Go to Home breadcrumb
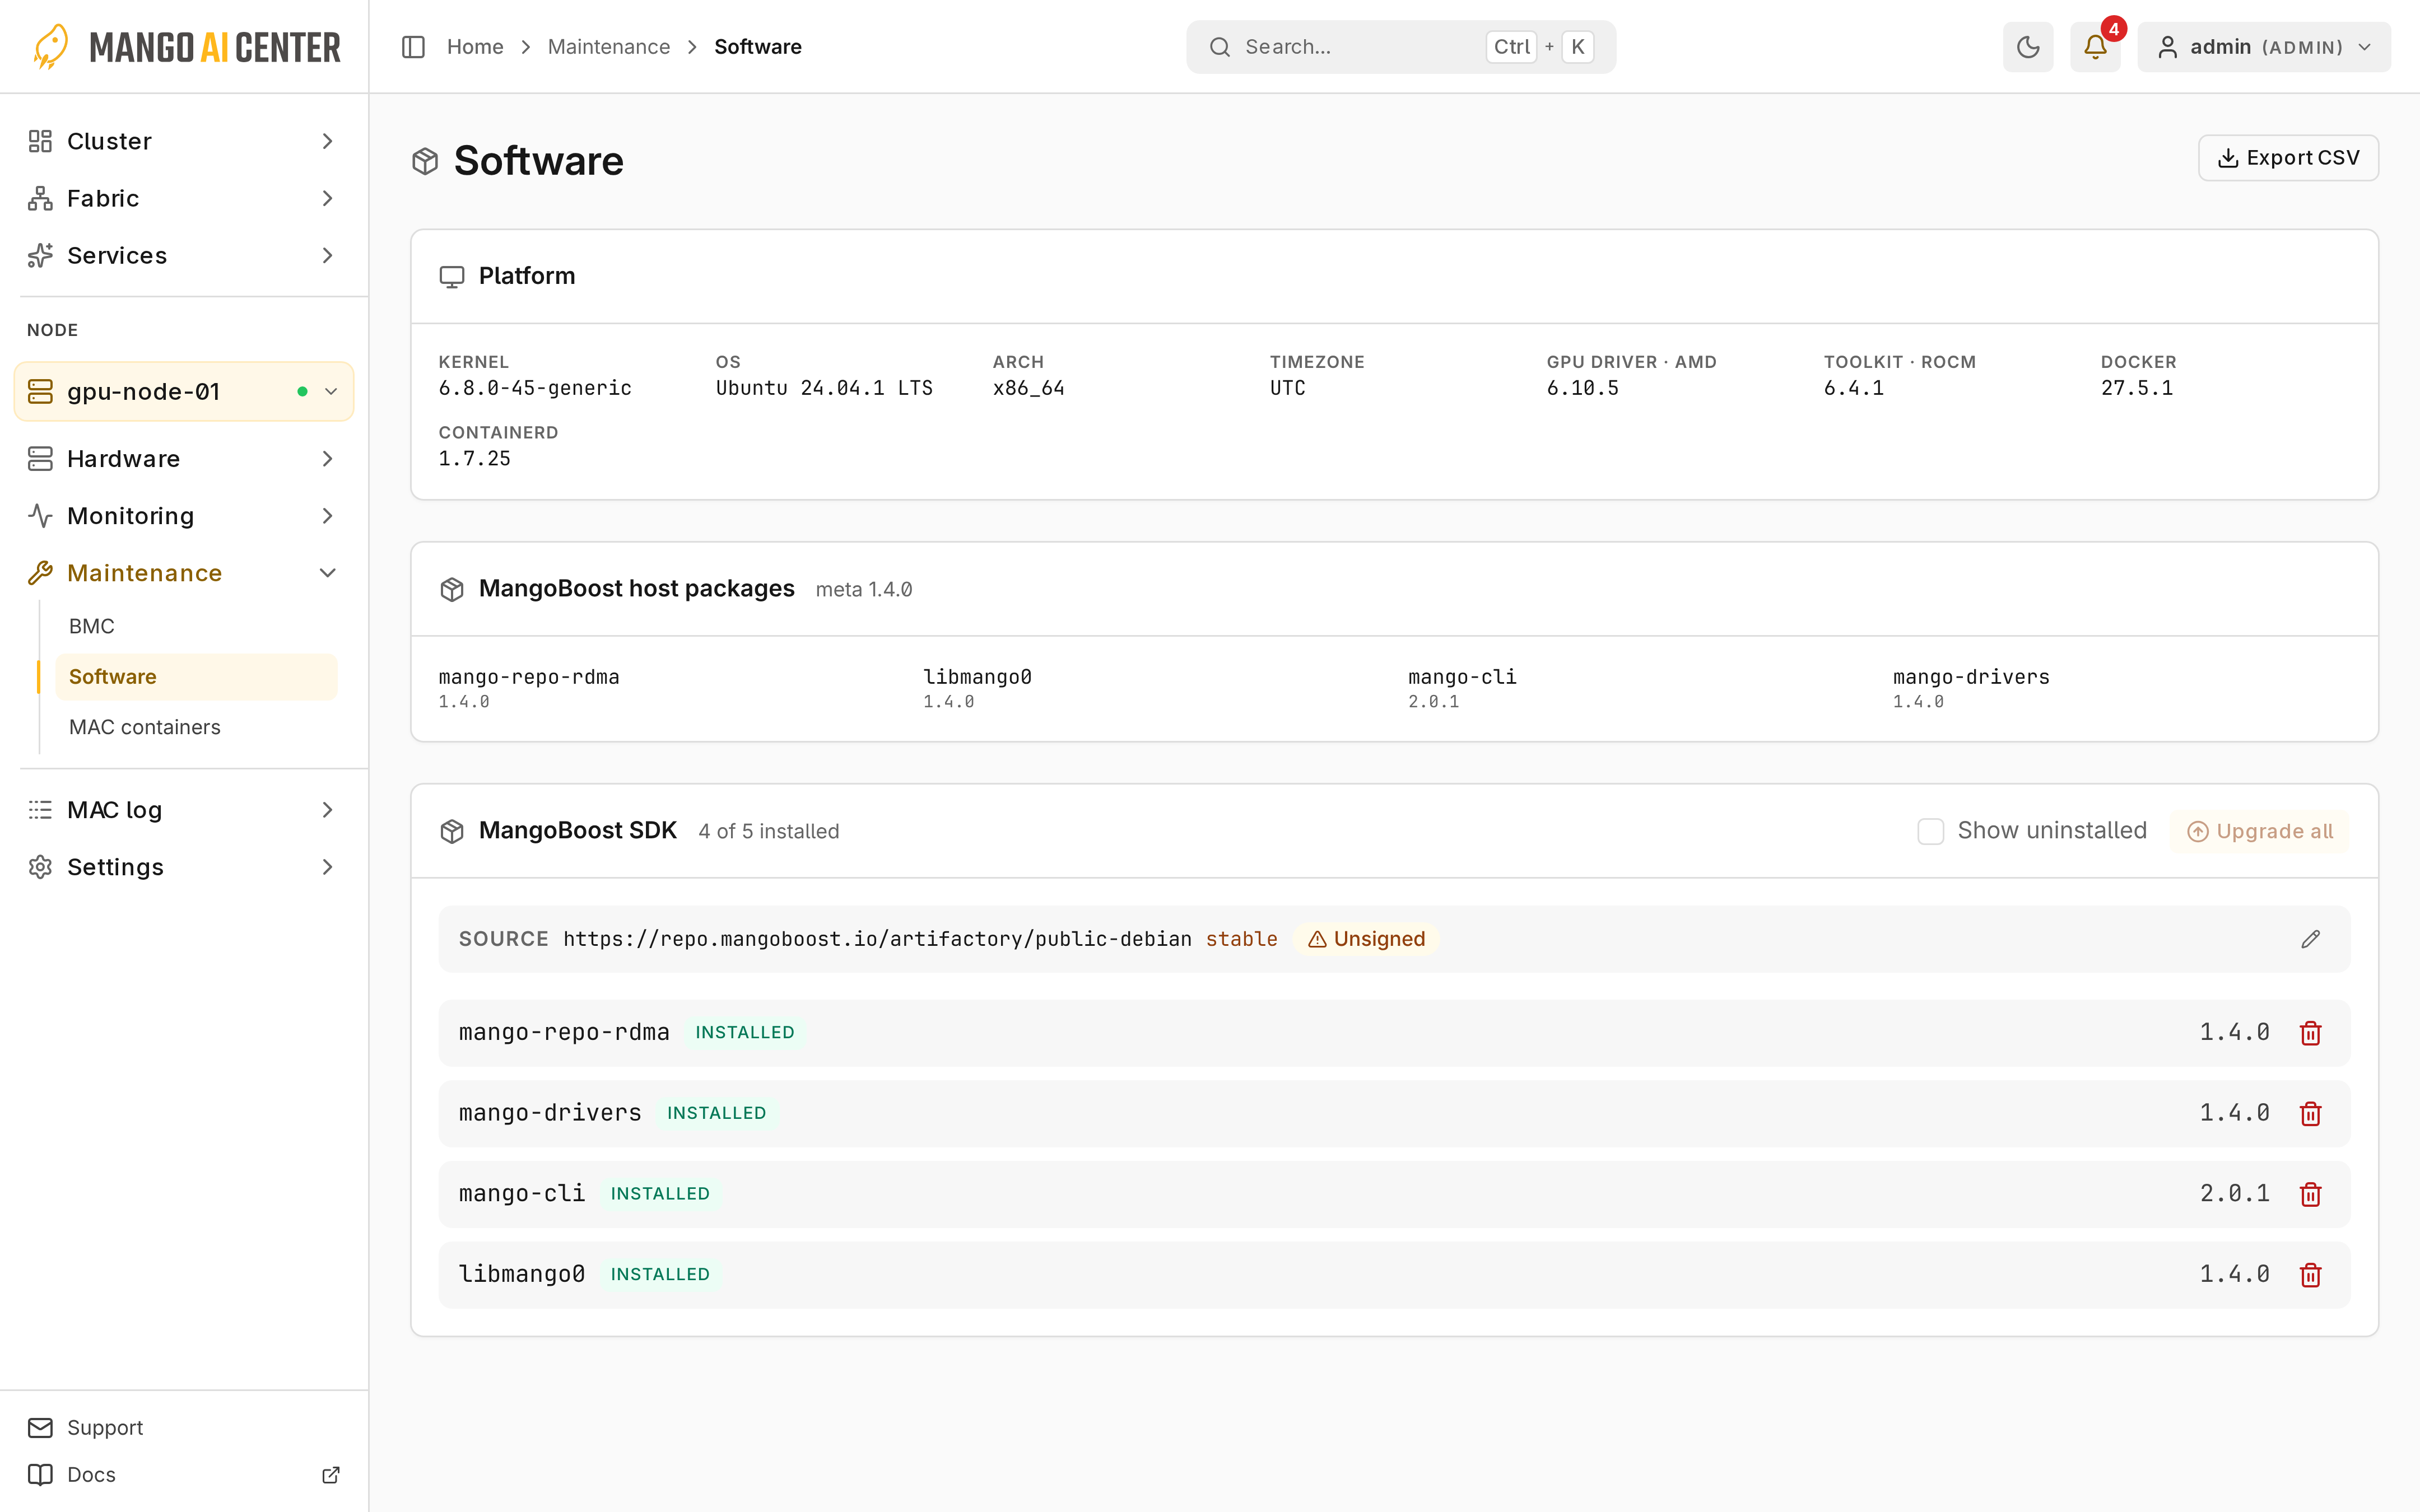The height and width of the screenshot is (1512, 2420). [475, 47]
